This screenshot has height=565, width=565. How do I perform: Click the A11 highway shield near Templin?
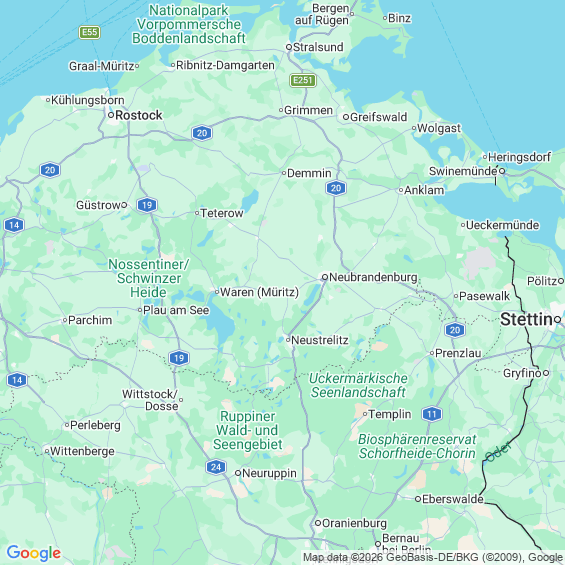tap(432, 414)
